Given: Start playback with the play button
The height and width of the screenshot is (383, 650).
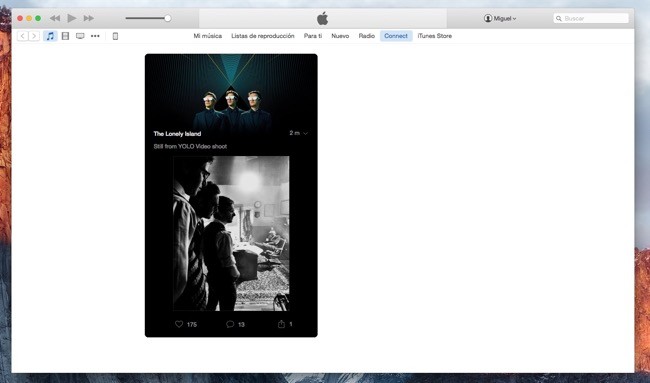Looking at the screenshot, I should [72, 18].
